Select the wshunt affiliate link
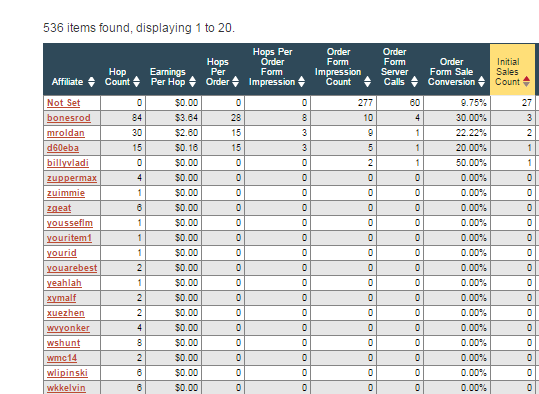Viewport: 539px width, 394px height. (x=64, y=343)
